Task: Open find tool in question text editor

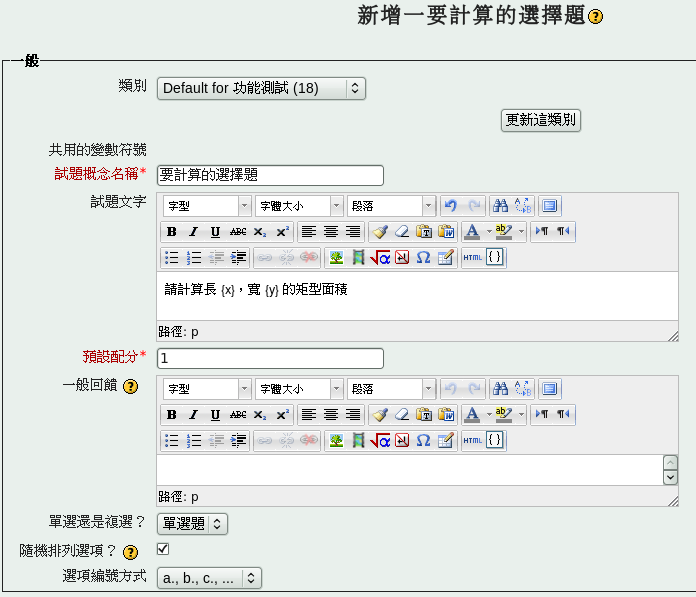Action: (x=500, y=206)
